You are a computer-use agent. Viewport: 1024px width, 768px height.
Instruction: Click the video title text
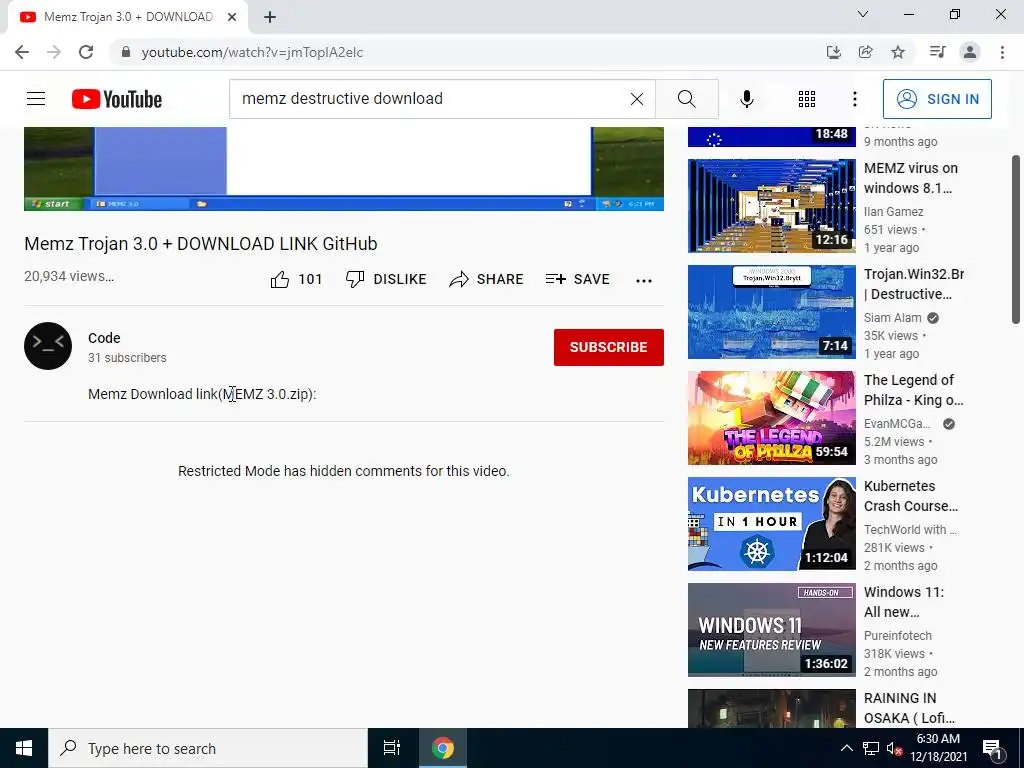tap(200, 244)
